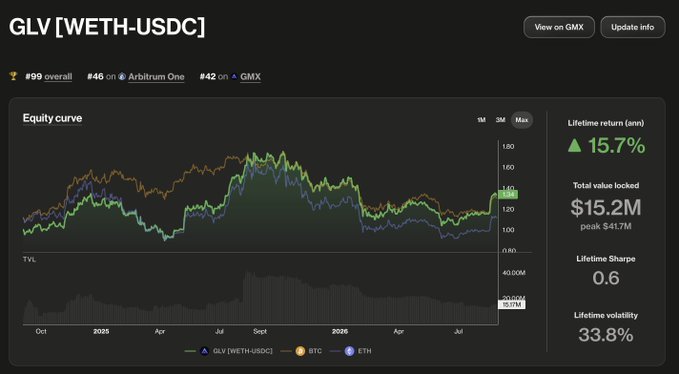Click the Lifetime Sharpe label

point(606,259)
